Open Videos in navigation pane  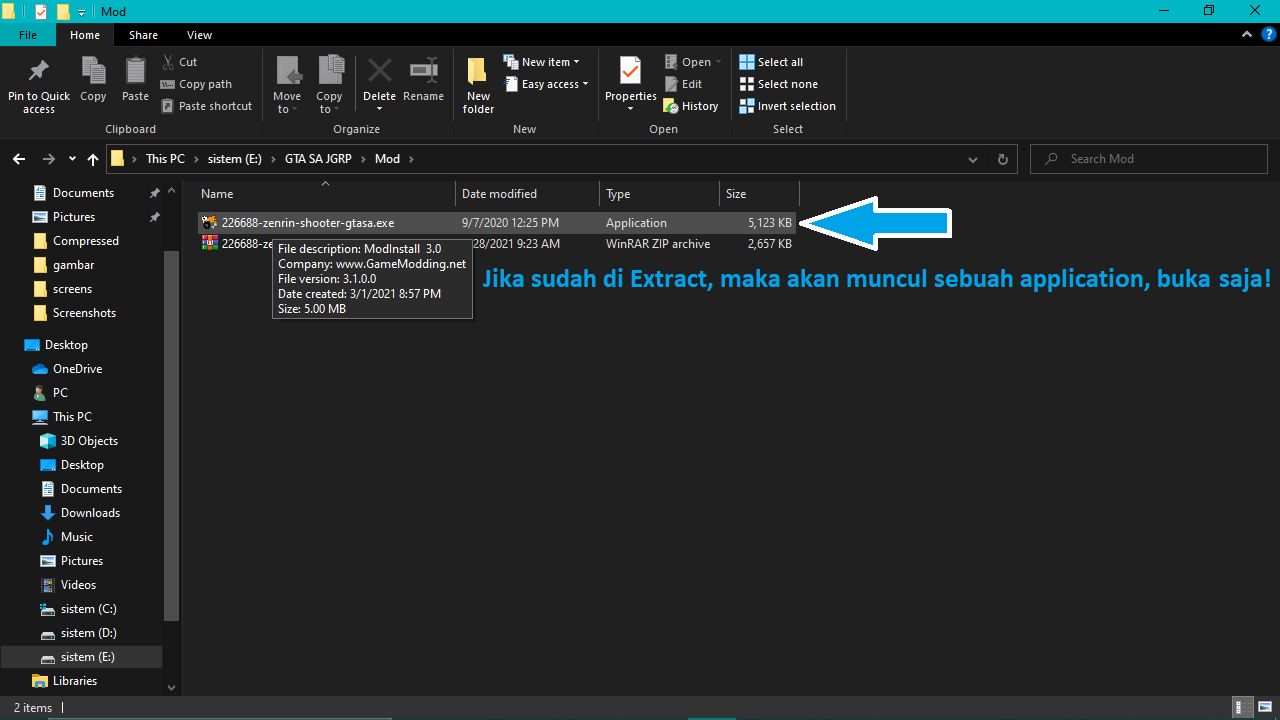click(x=78, y=585)
